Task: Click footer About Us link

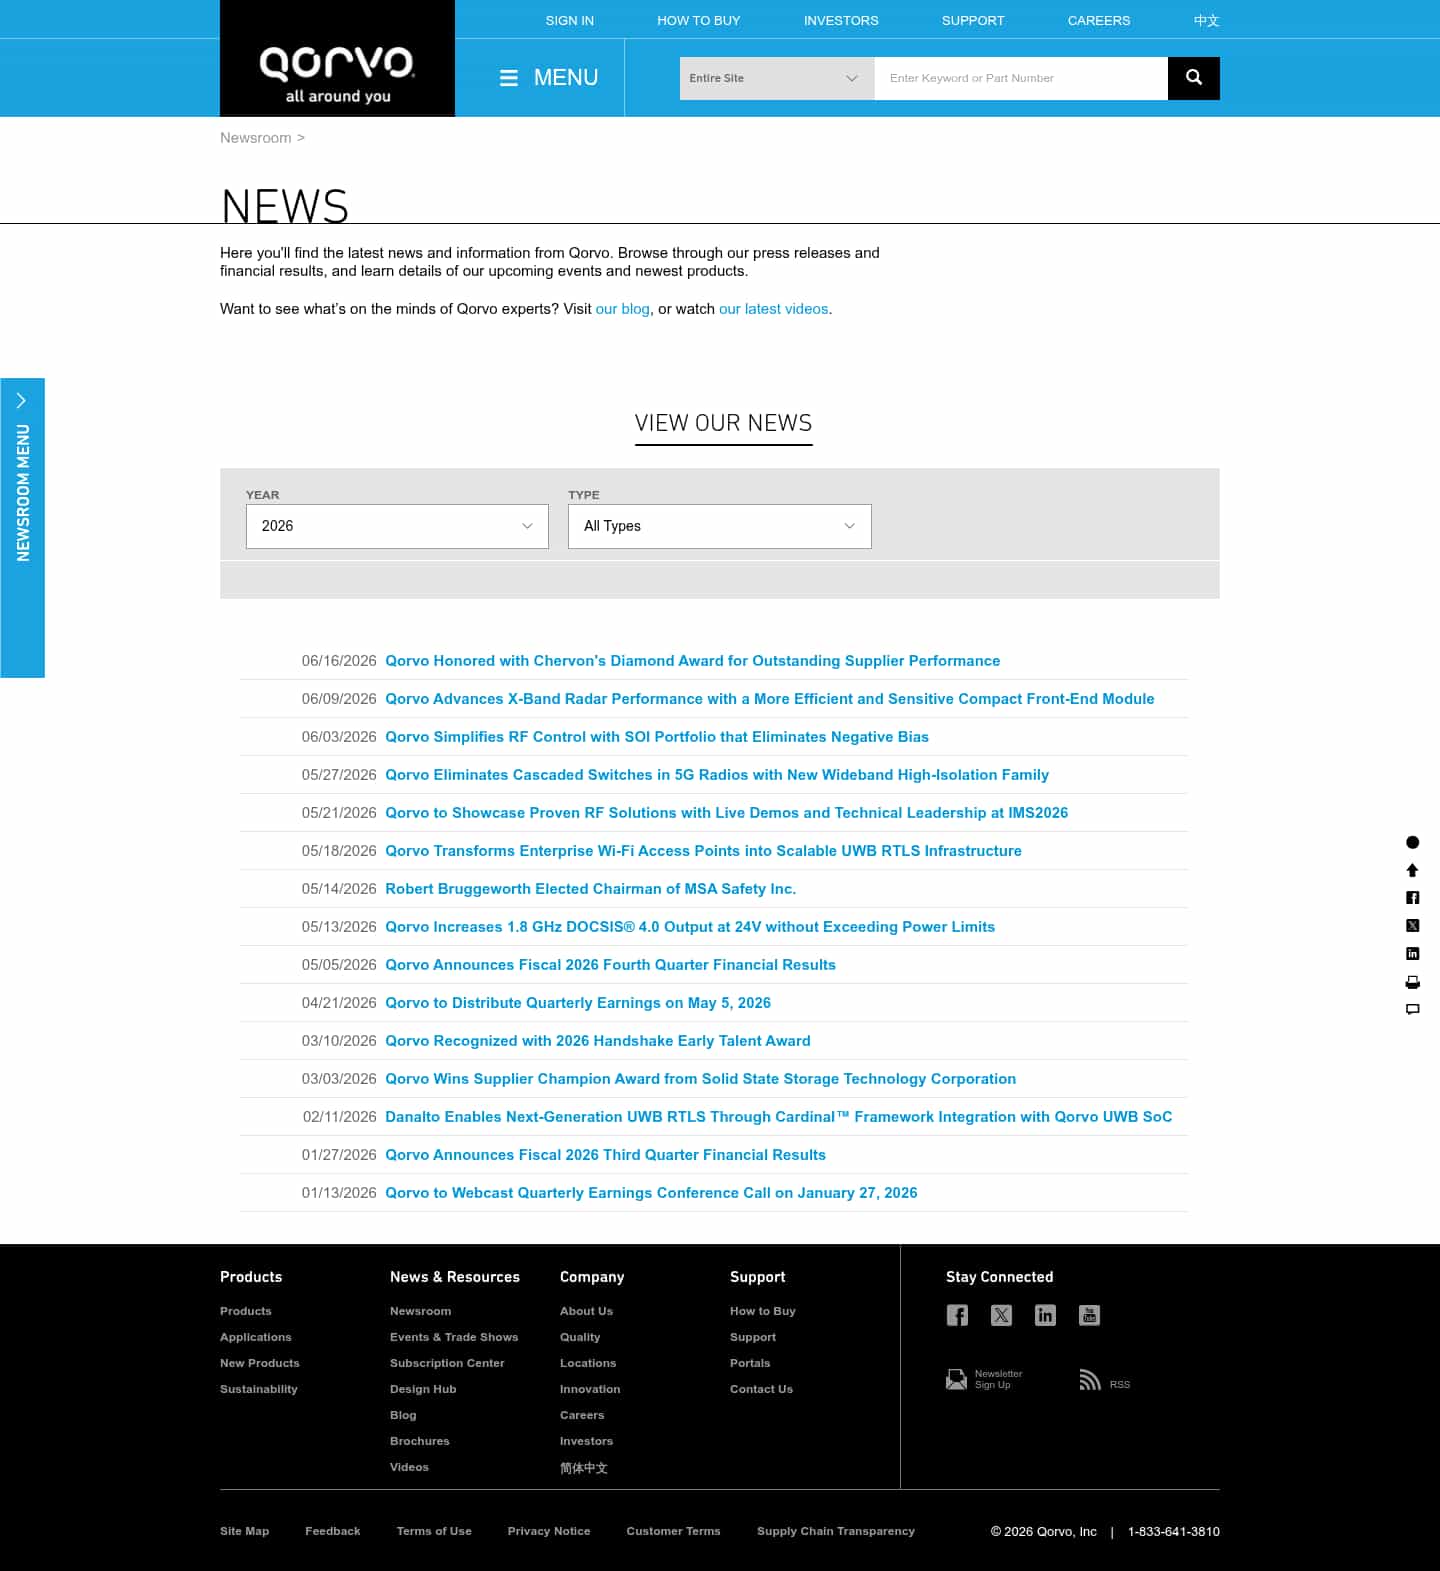Action: (x=586, y=1311)
